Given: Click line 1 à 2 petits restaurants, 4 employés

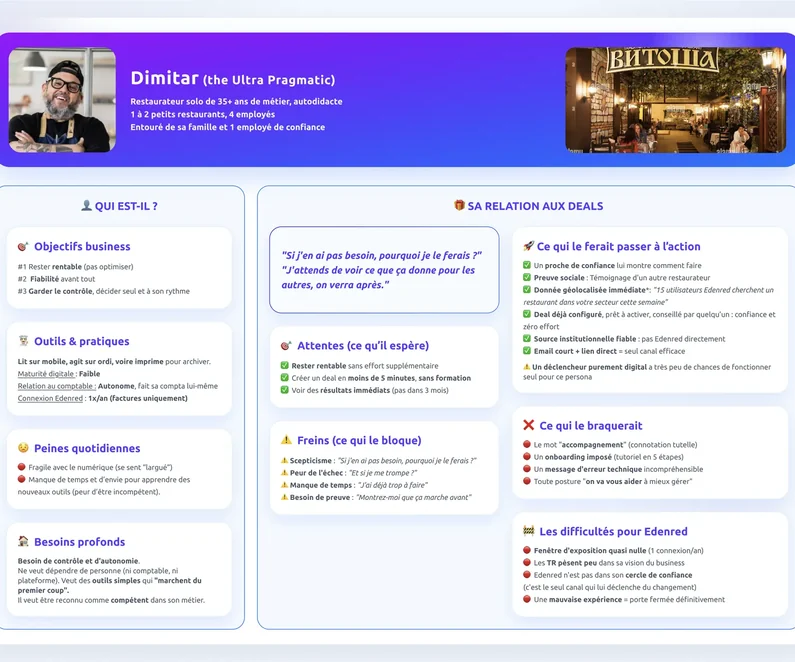Looking at the screenshot, I should coord(203,115).
